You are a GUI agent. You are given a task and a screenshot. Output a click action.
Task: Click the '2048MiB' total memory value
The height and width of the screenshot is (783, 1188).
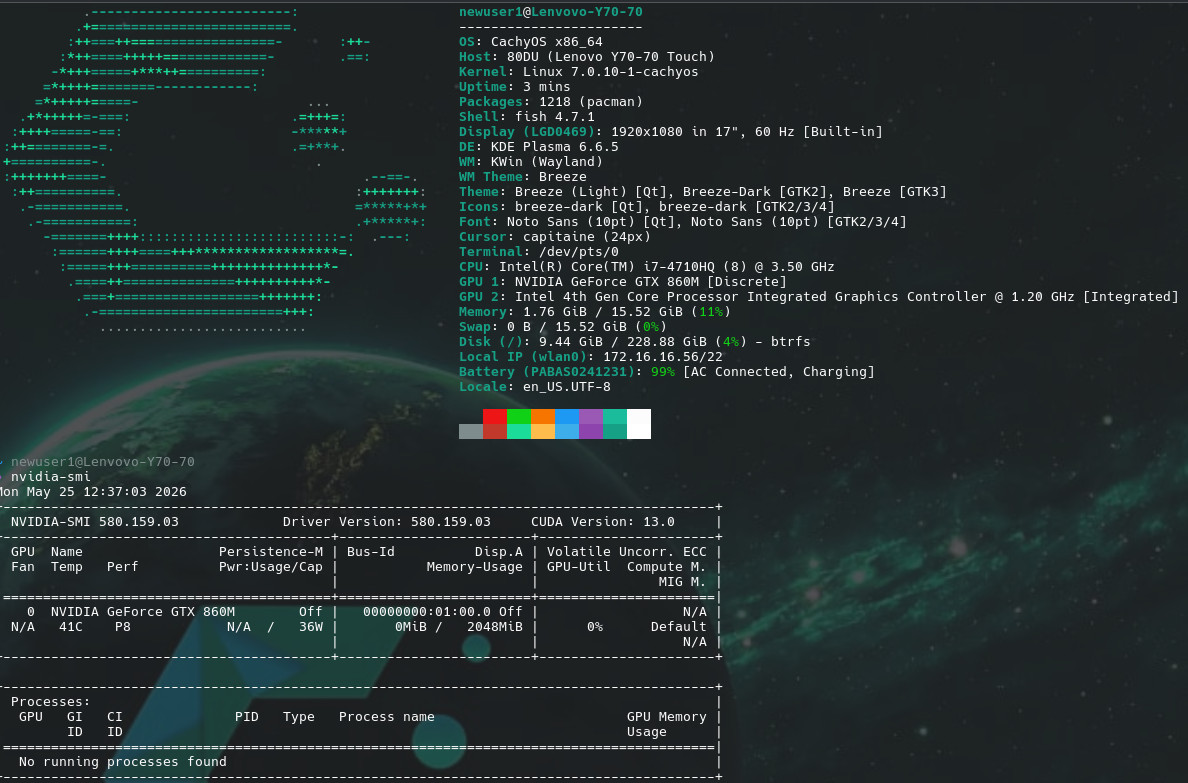coord(495,627)
